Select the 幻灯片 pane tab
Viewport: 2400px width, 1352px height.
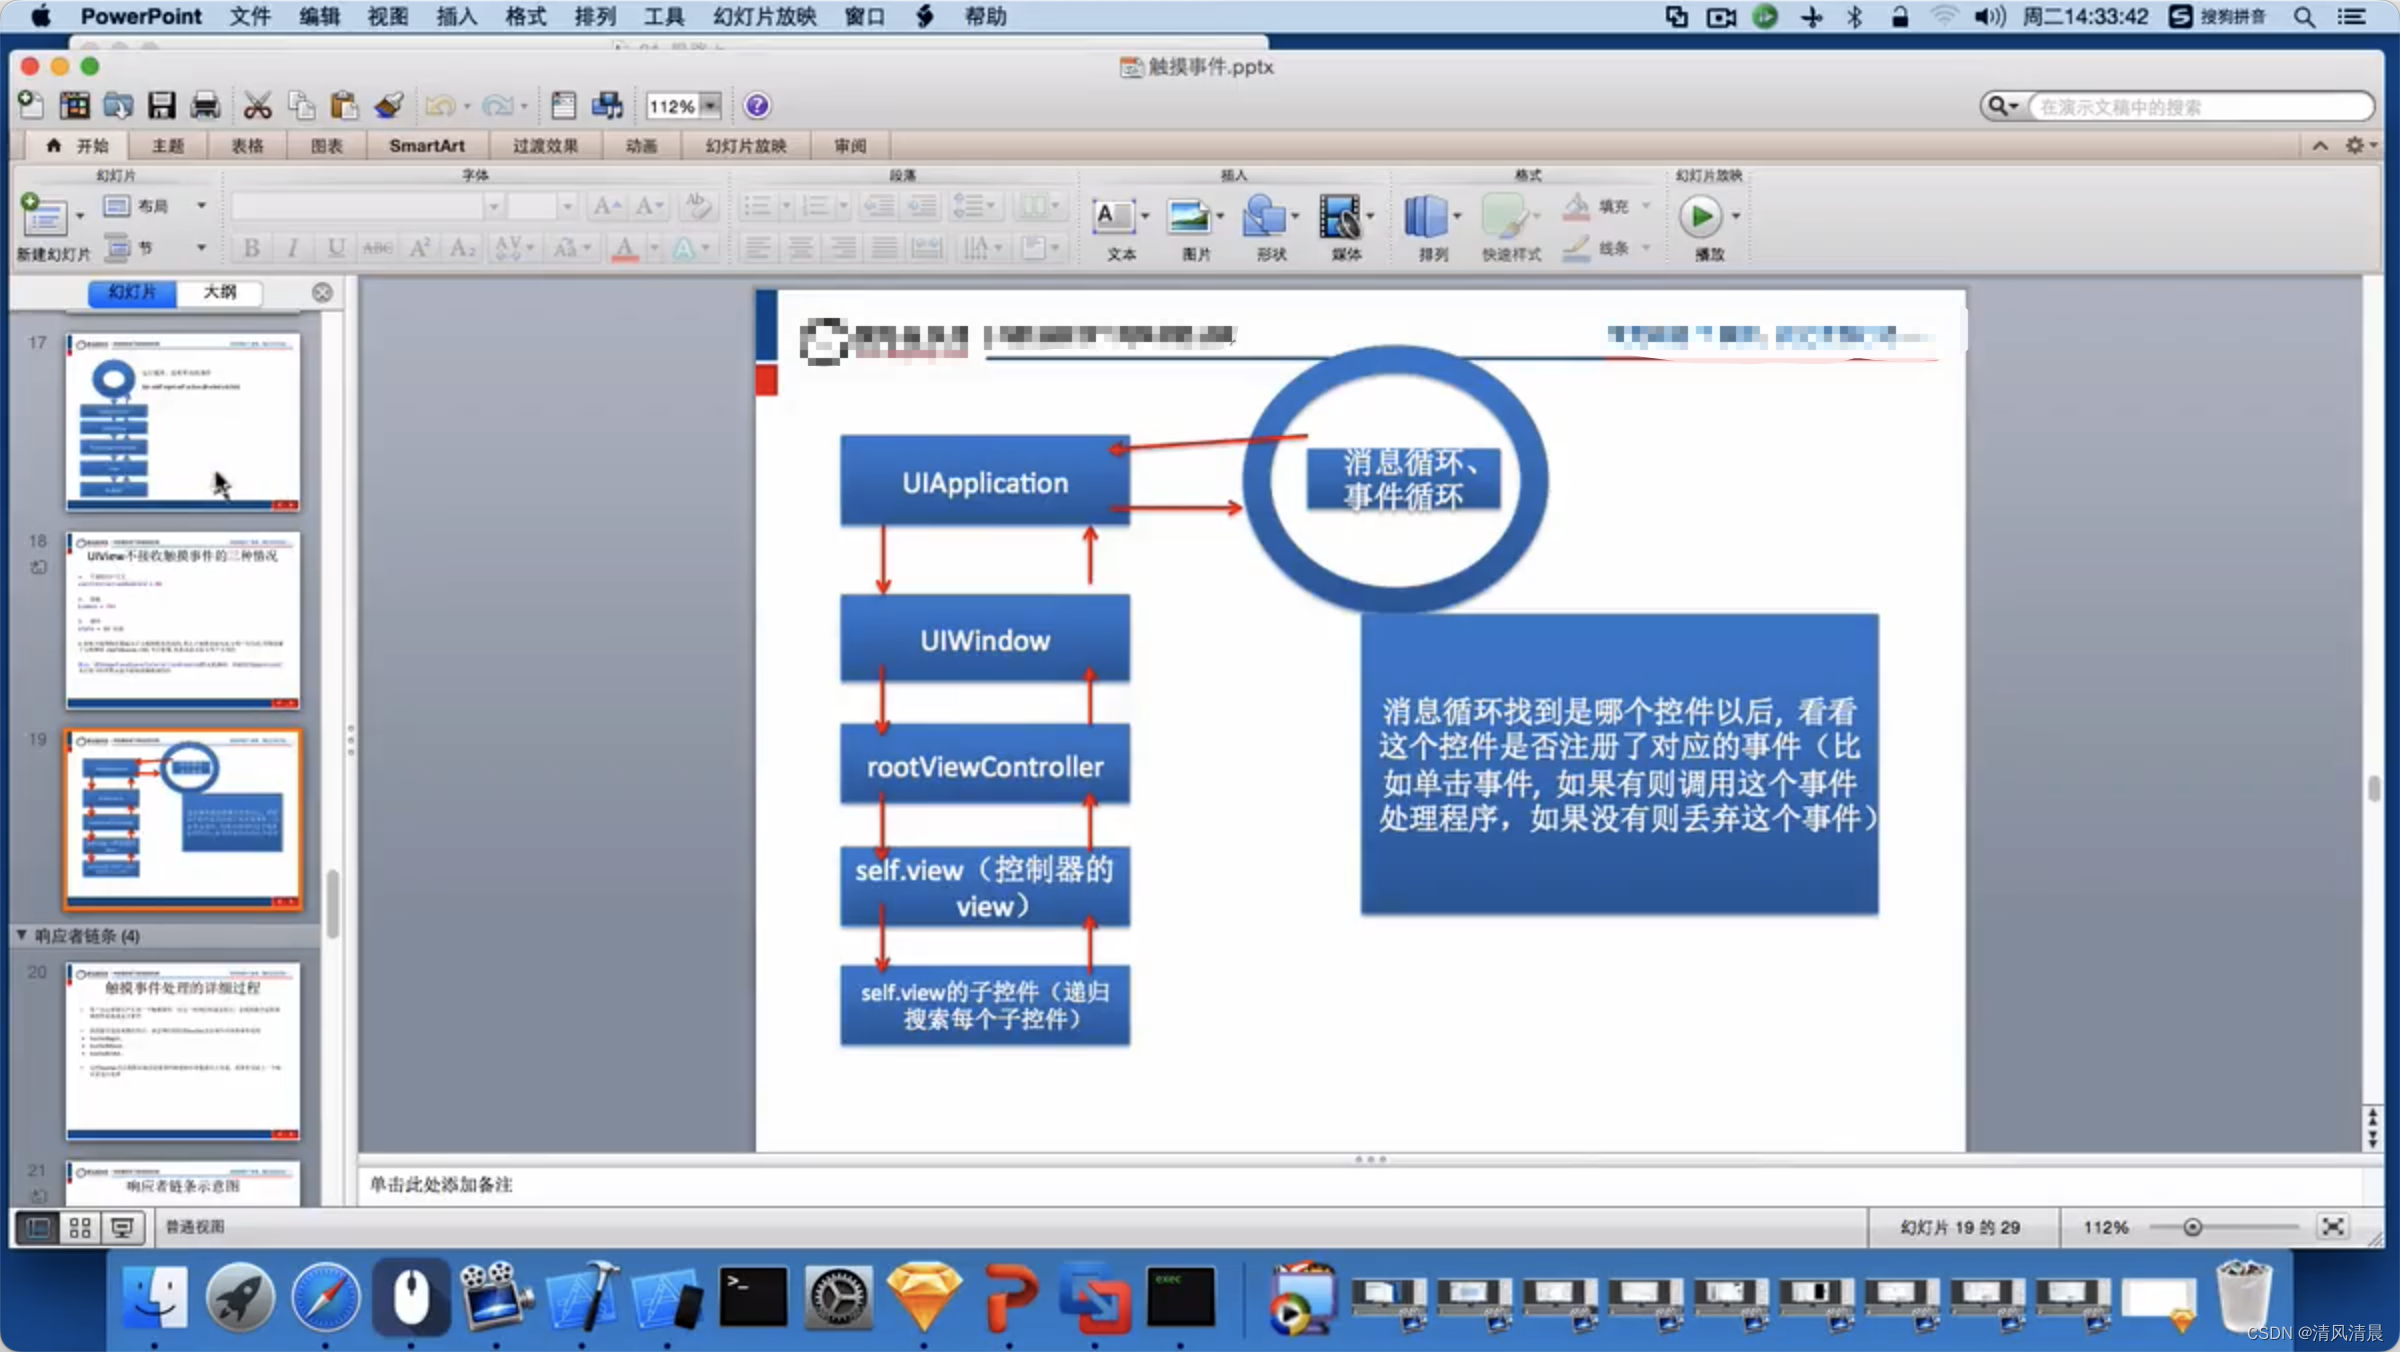[x=132, y=292]
